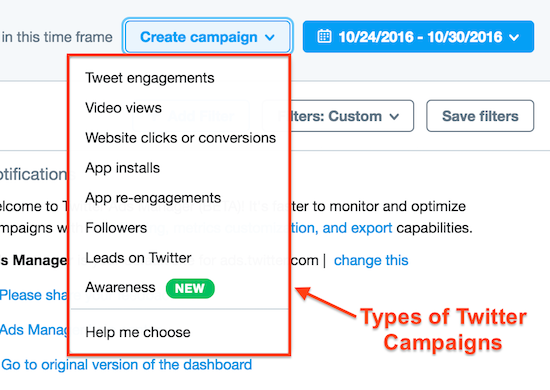This screenshot has width=550, height=390.
Task: Choose Leads on Twitter option
Action: click(138, 258)
